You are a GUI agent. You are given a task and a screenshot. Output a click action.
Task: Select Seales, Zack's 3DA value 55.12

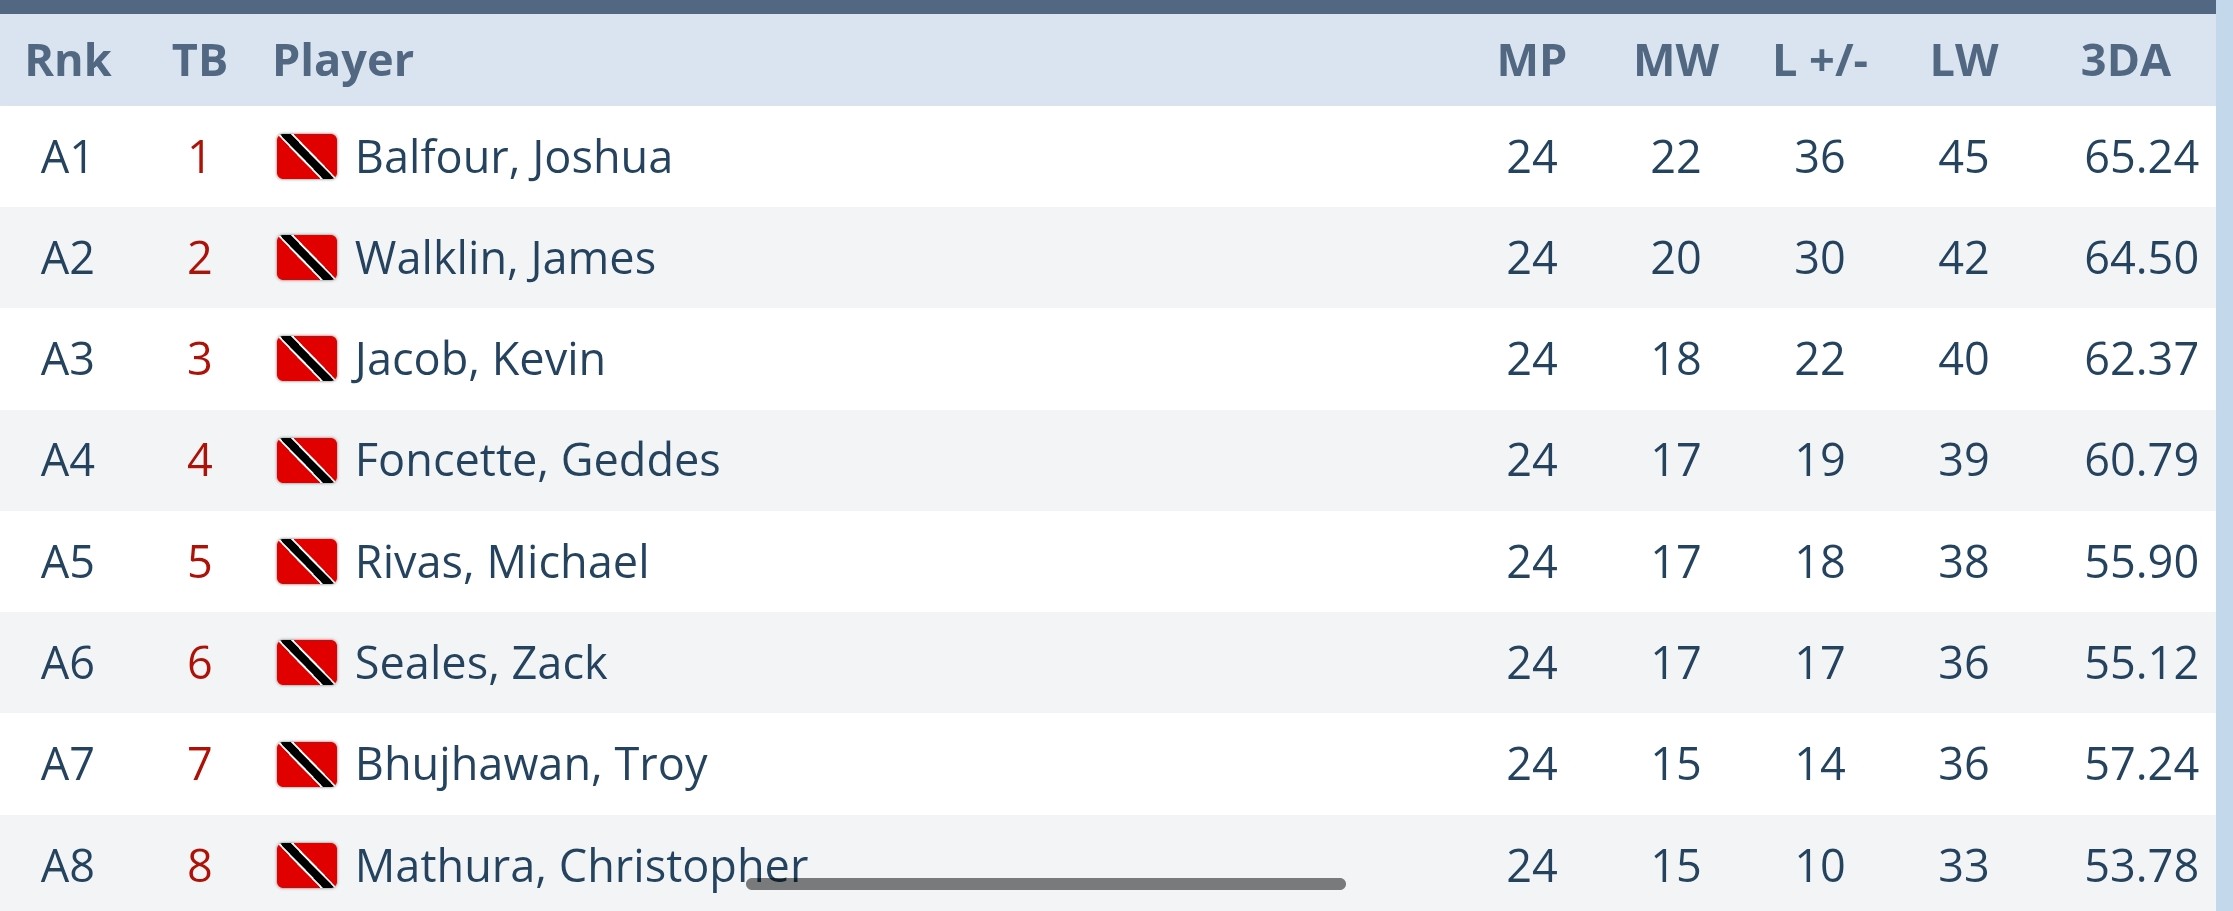(x=2141, y=663)
